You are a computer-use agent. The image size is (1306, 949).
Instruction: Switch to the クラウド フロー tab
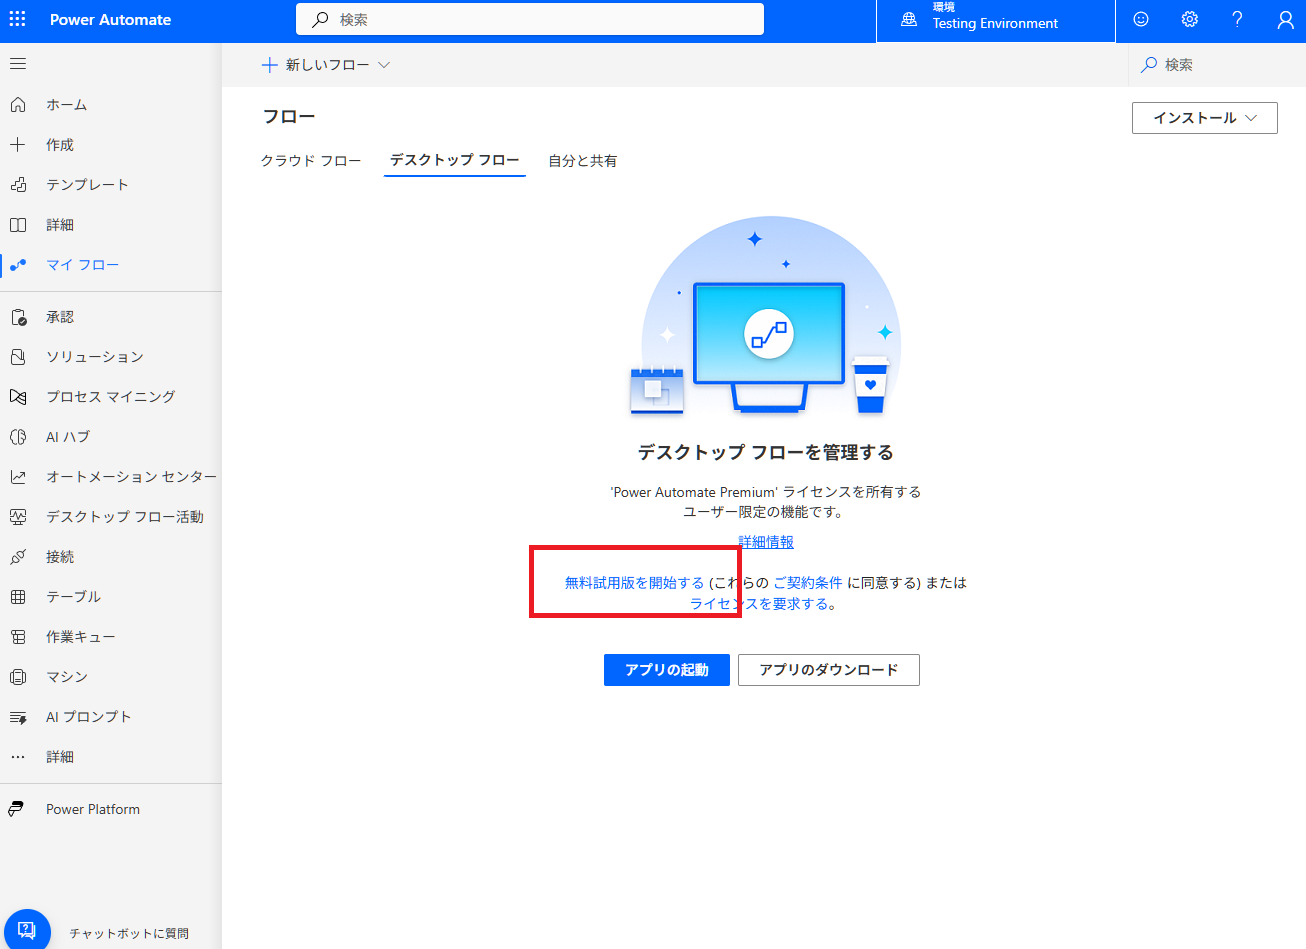pyautogui.click(x=311, y=160)
